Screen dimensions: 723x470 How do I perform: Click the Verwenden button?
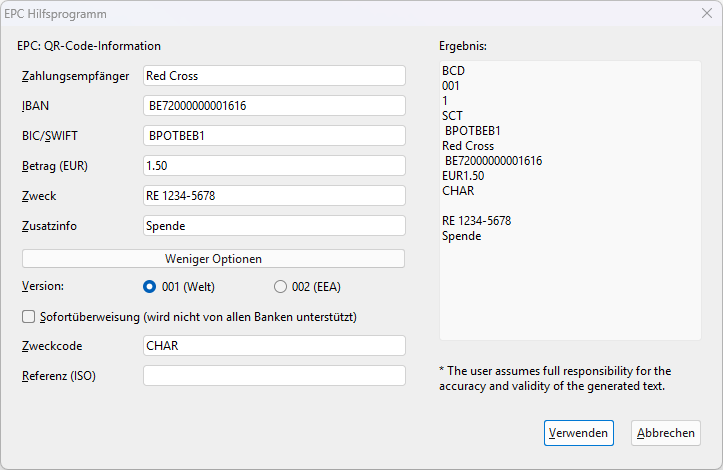pos(579,433)
